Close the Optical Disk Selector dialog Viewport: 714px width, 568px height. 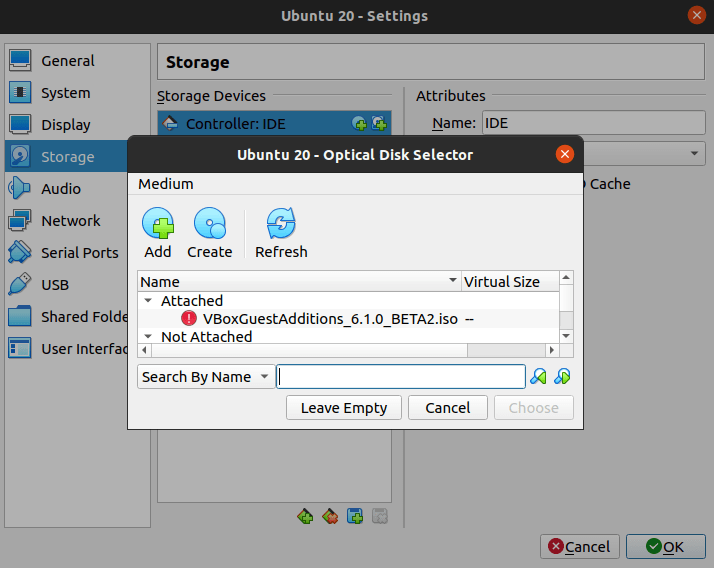565,154
